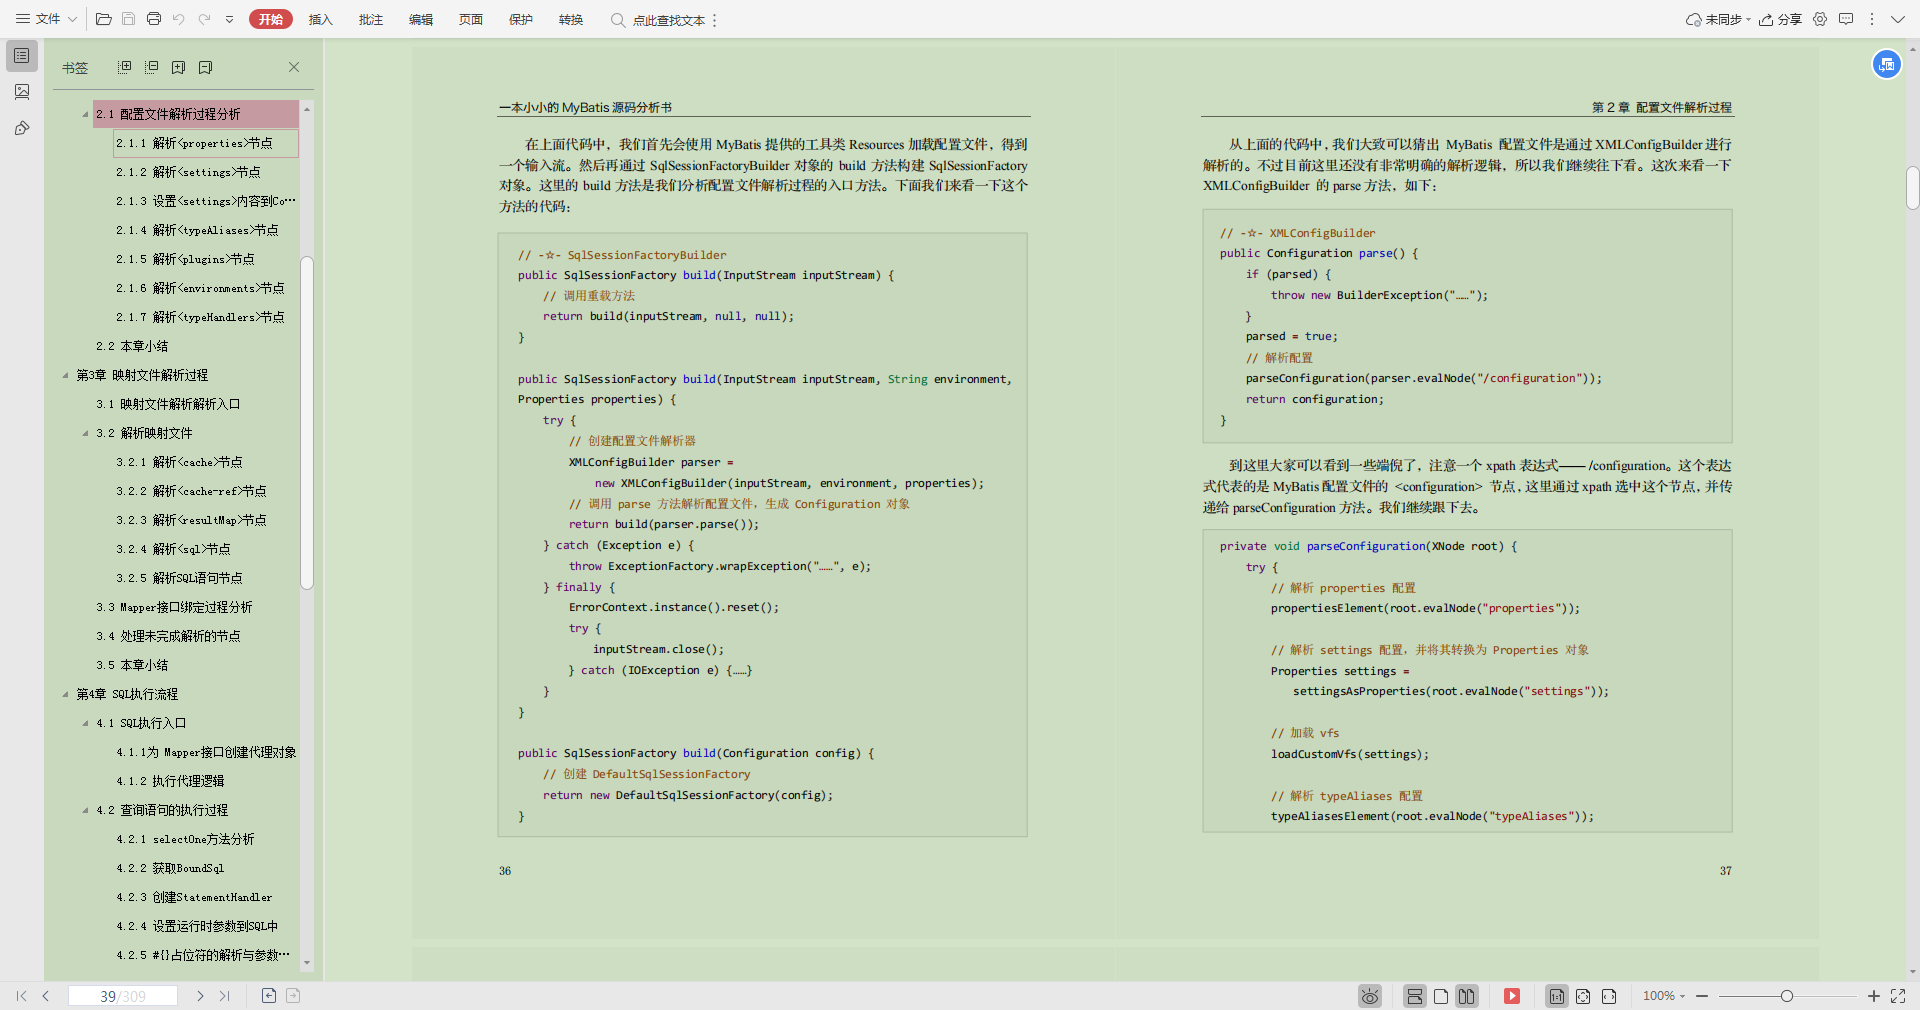Viewport: 1920px width, 1010px height.
Task: Start slideshow with red play button
Action: (1512, 996)
